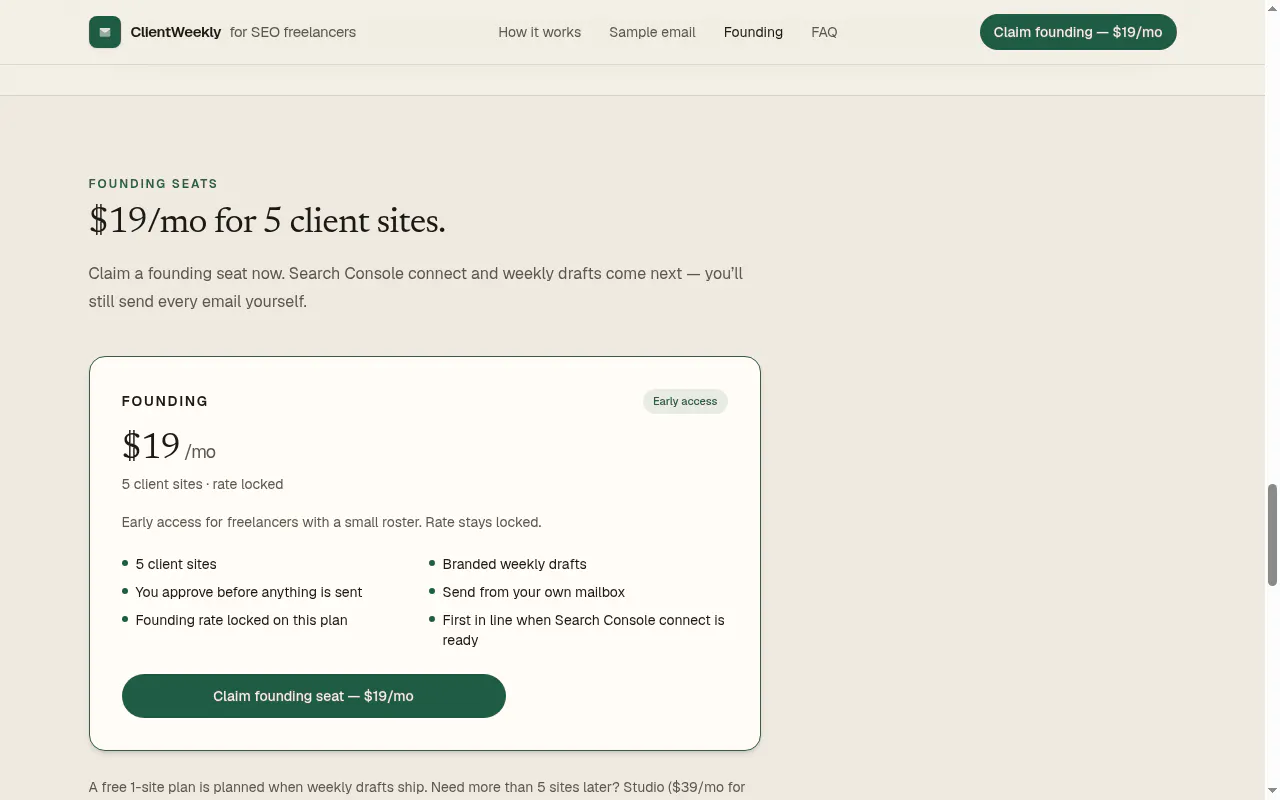Click 'Early access for freelancers' description
This screenshot has width=1280, height=800.
[331, 522]
